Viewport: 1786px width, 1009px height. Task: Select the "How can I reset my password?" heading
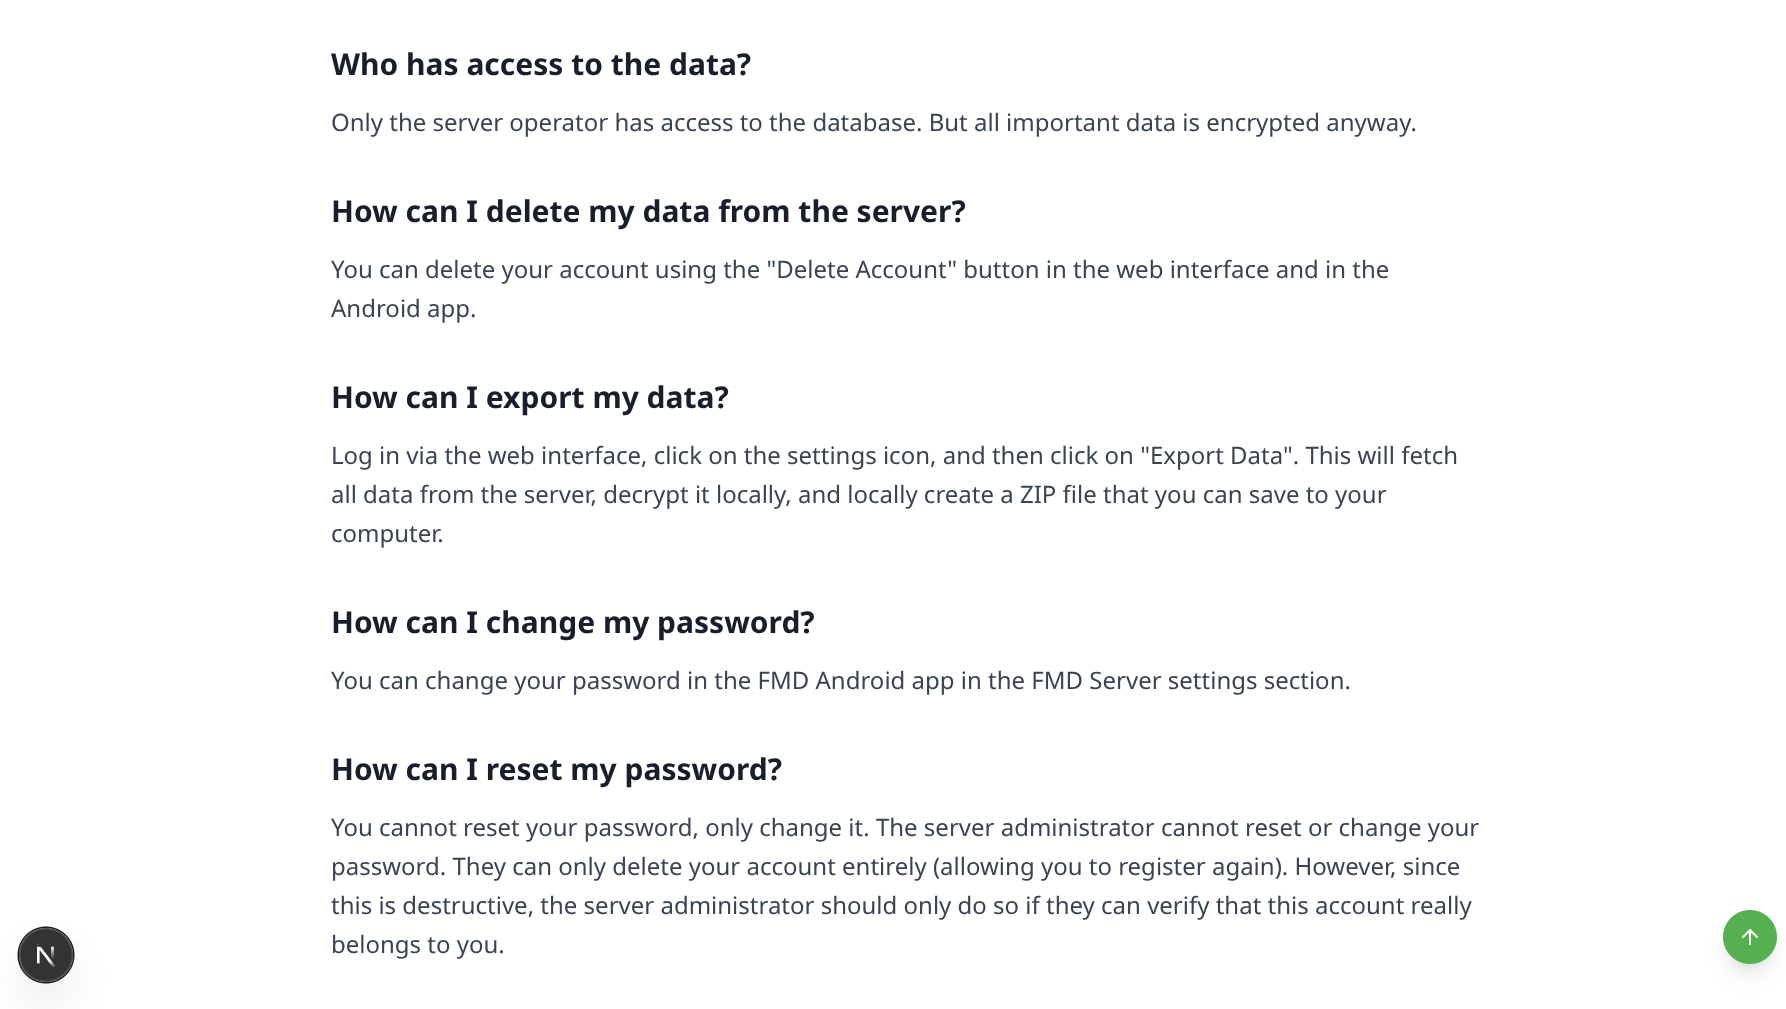(x=556, y=770)
